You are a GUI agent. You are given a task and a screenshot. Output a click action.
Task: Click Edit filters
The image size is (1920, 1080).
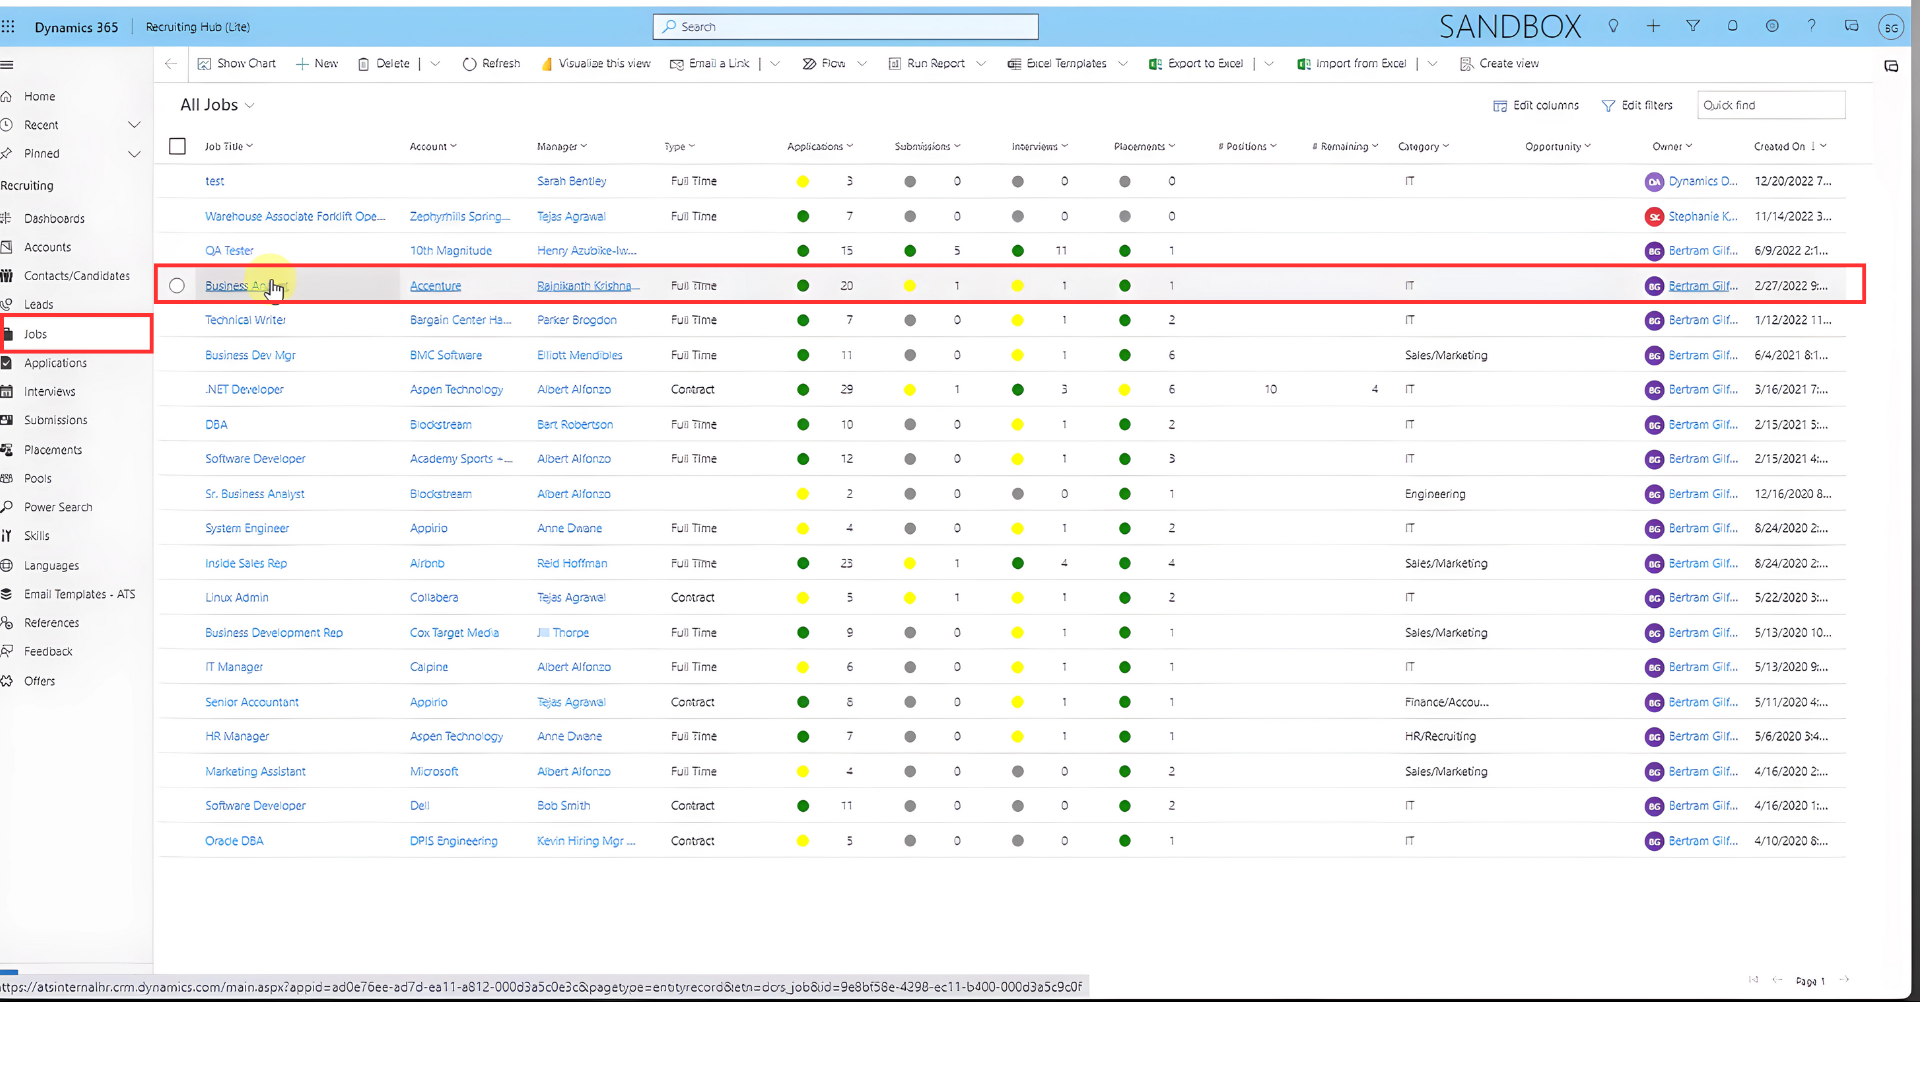[1637, 106]
